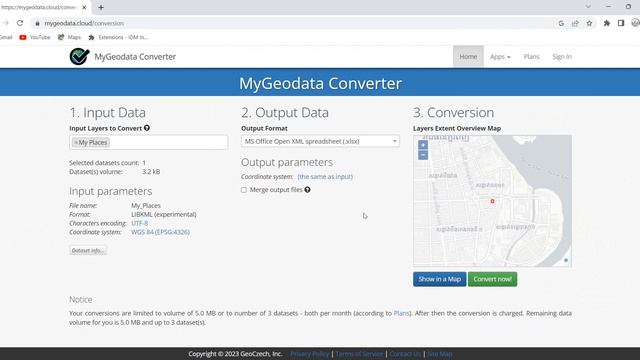Viewport: 640px width, 360px height.
Task: Change UTF-8 characters encoding link
Action: (x=140, y=223)
